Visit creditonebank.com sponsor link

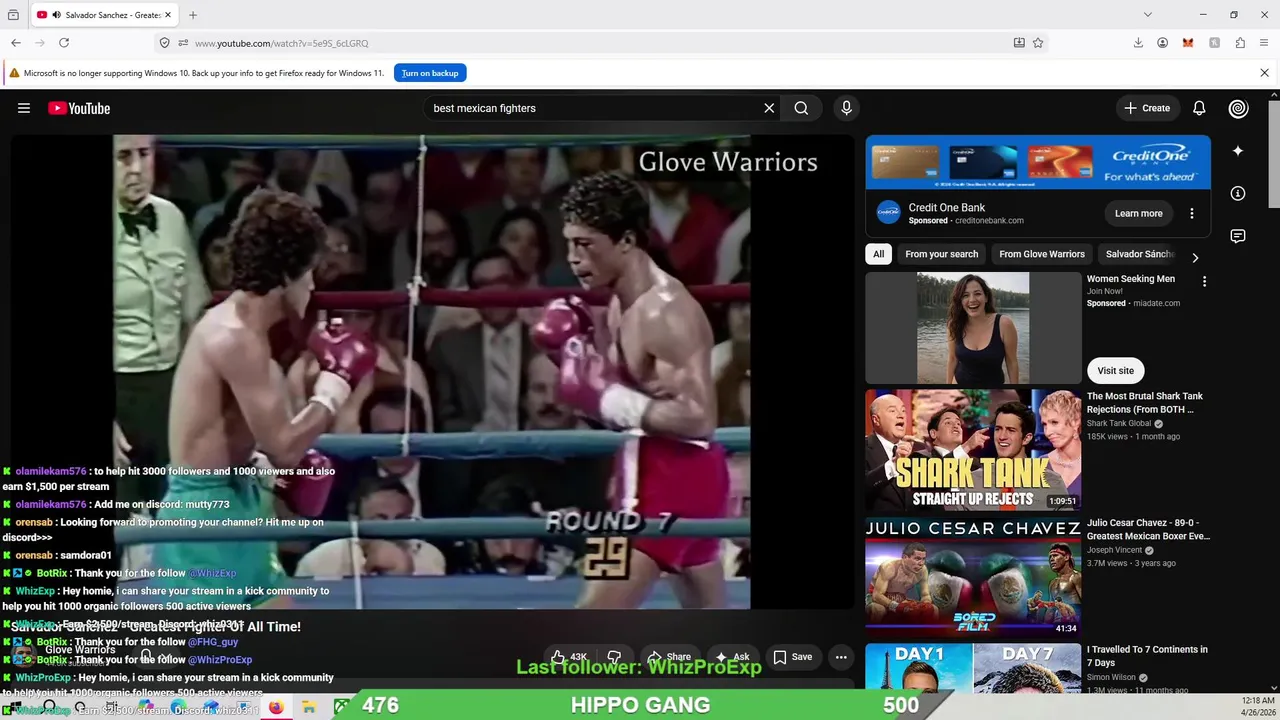(989, 220)
